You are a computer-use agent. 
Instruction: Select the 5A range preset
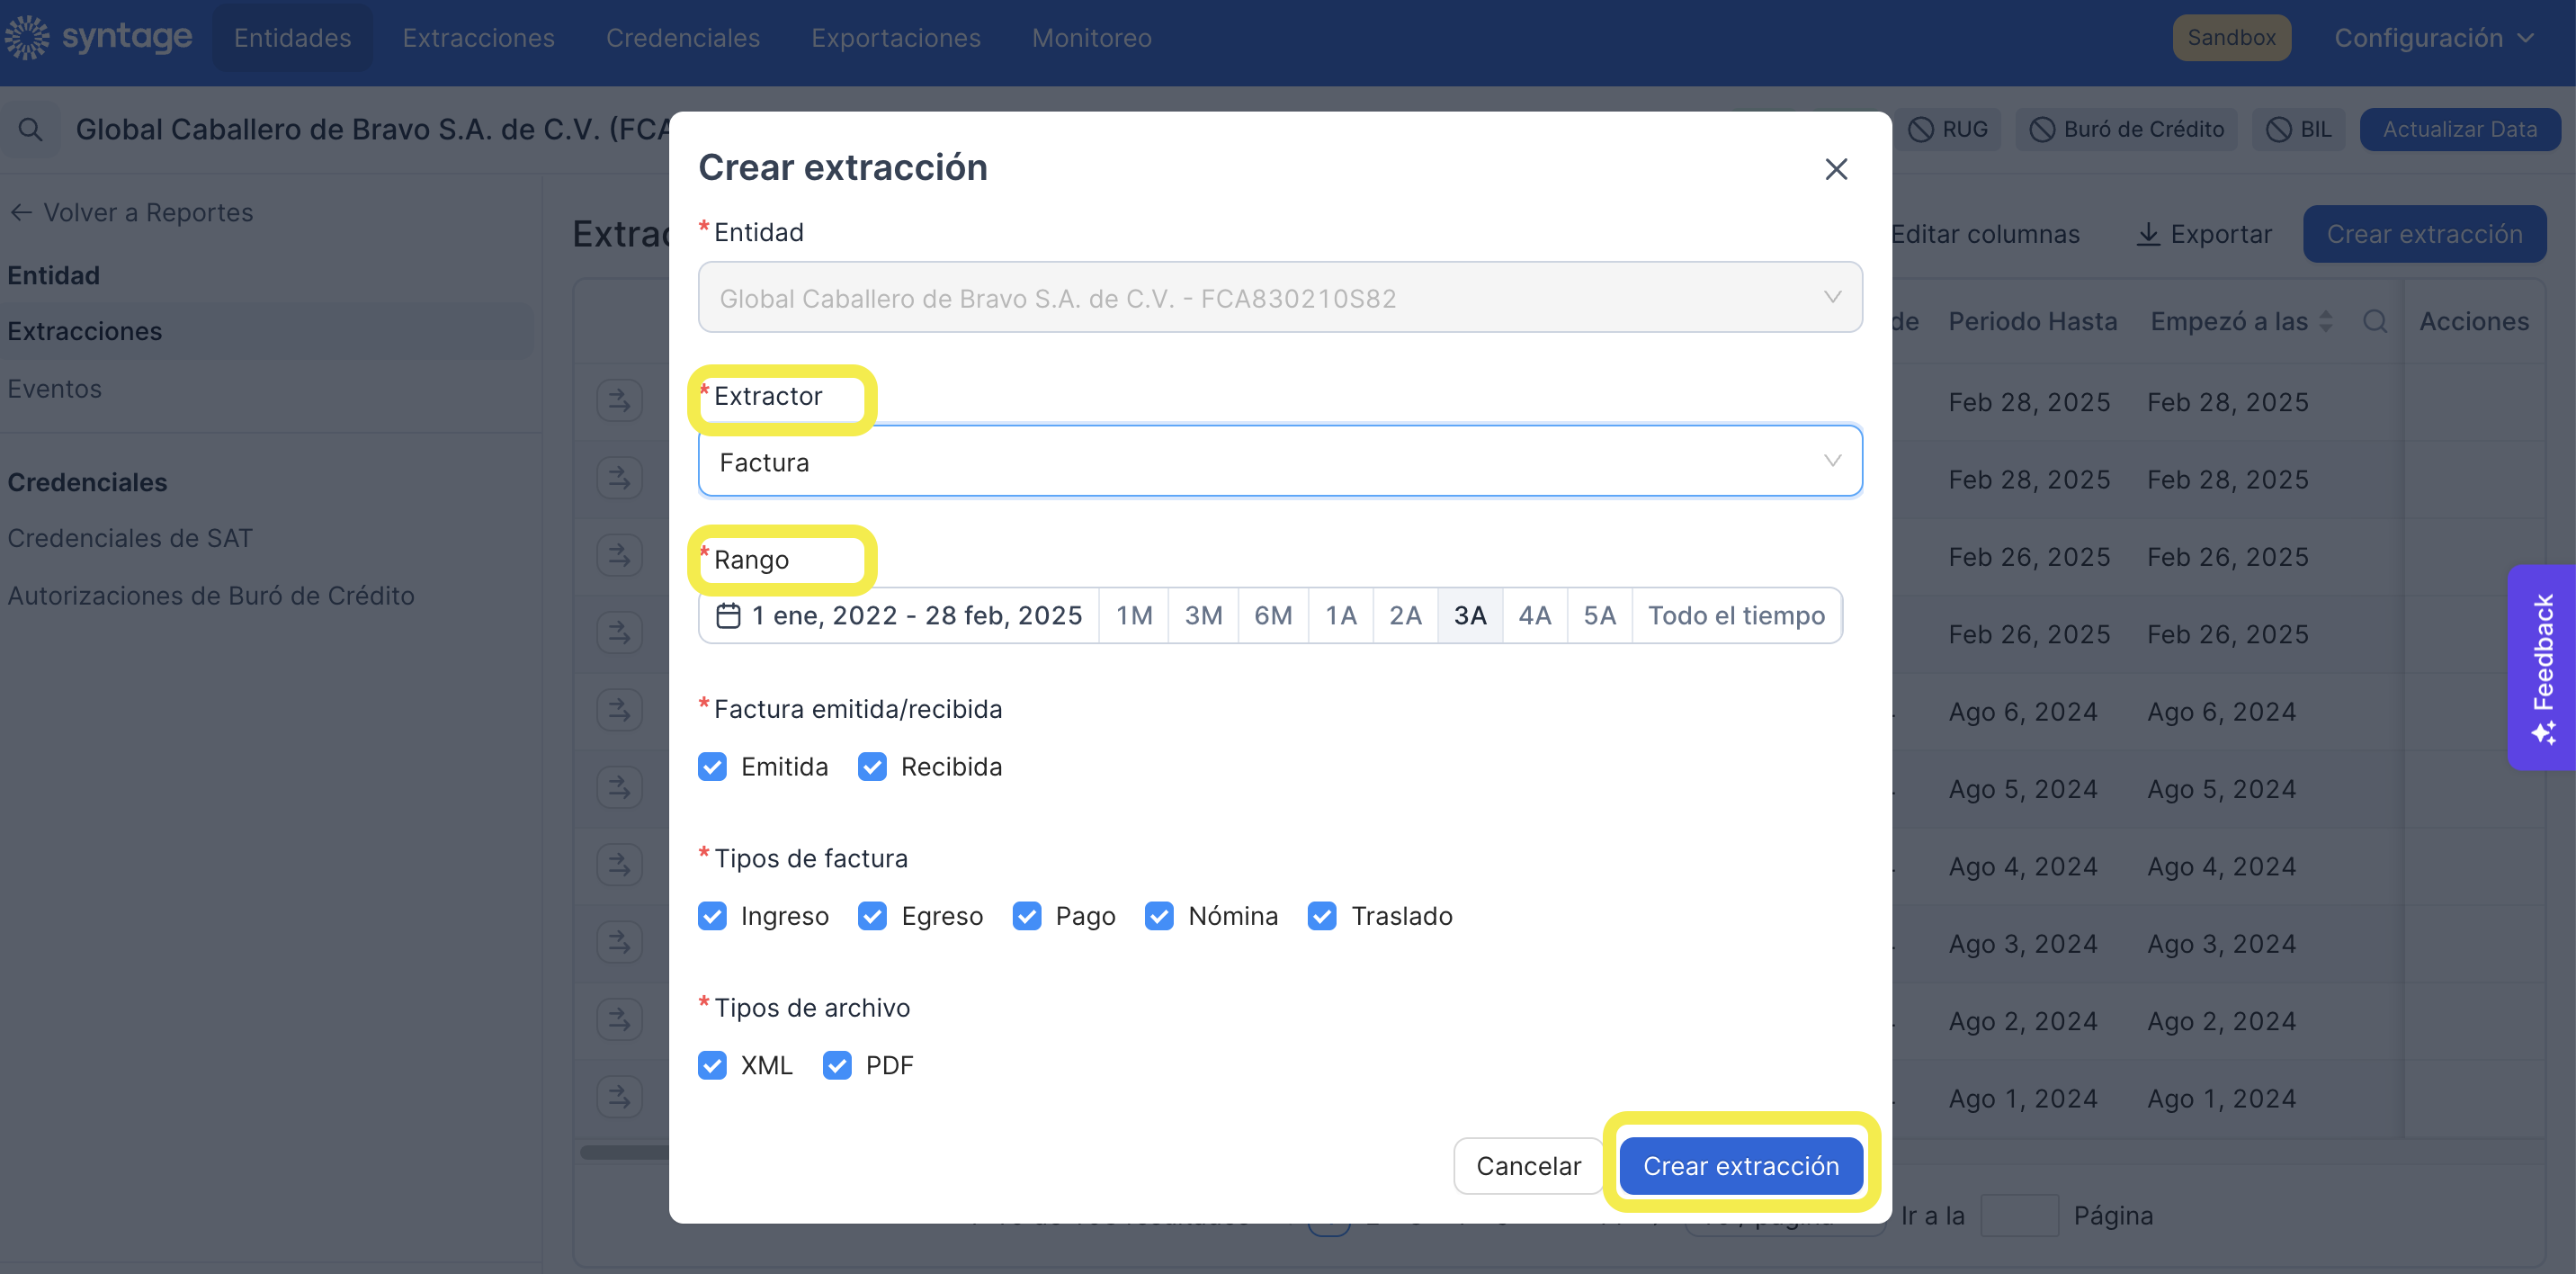pyautogui.click(x=1599, y=615)
